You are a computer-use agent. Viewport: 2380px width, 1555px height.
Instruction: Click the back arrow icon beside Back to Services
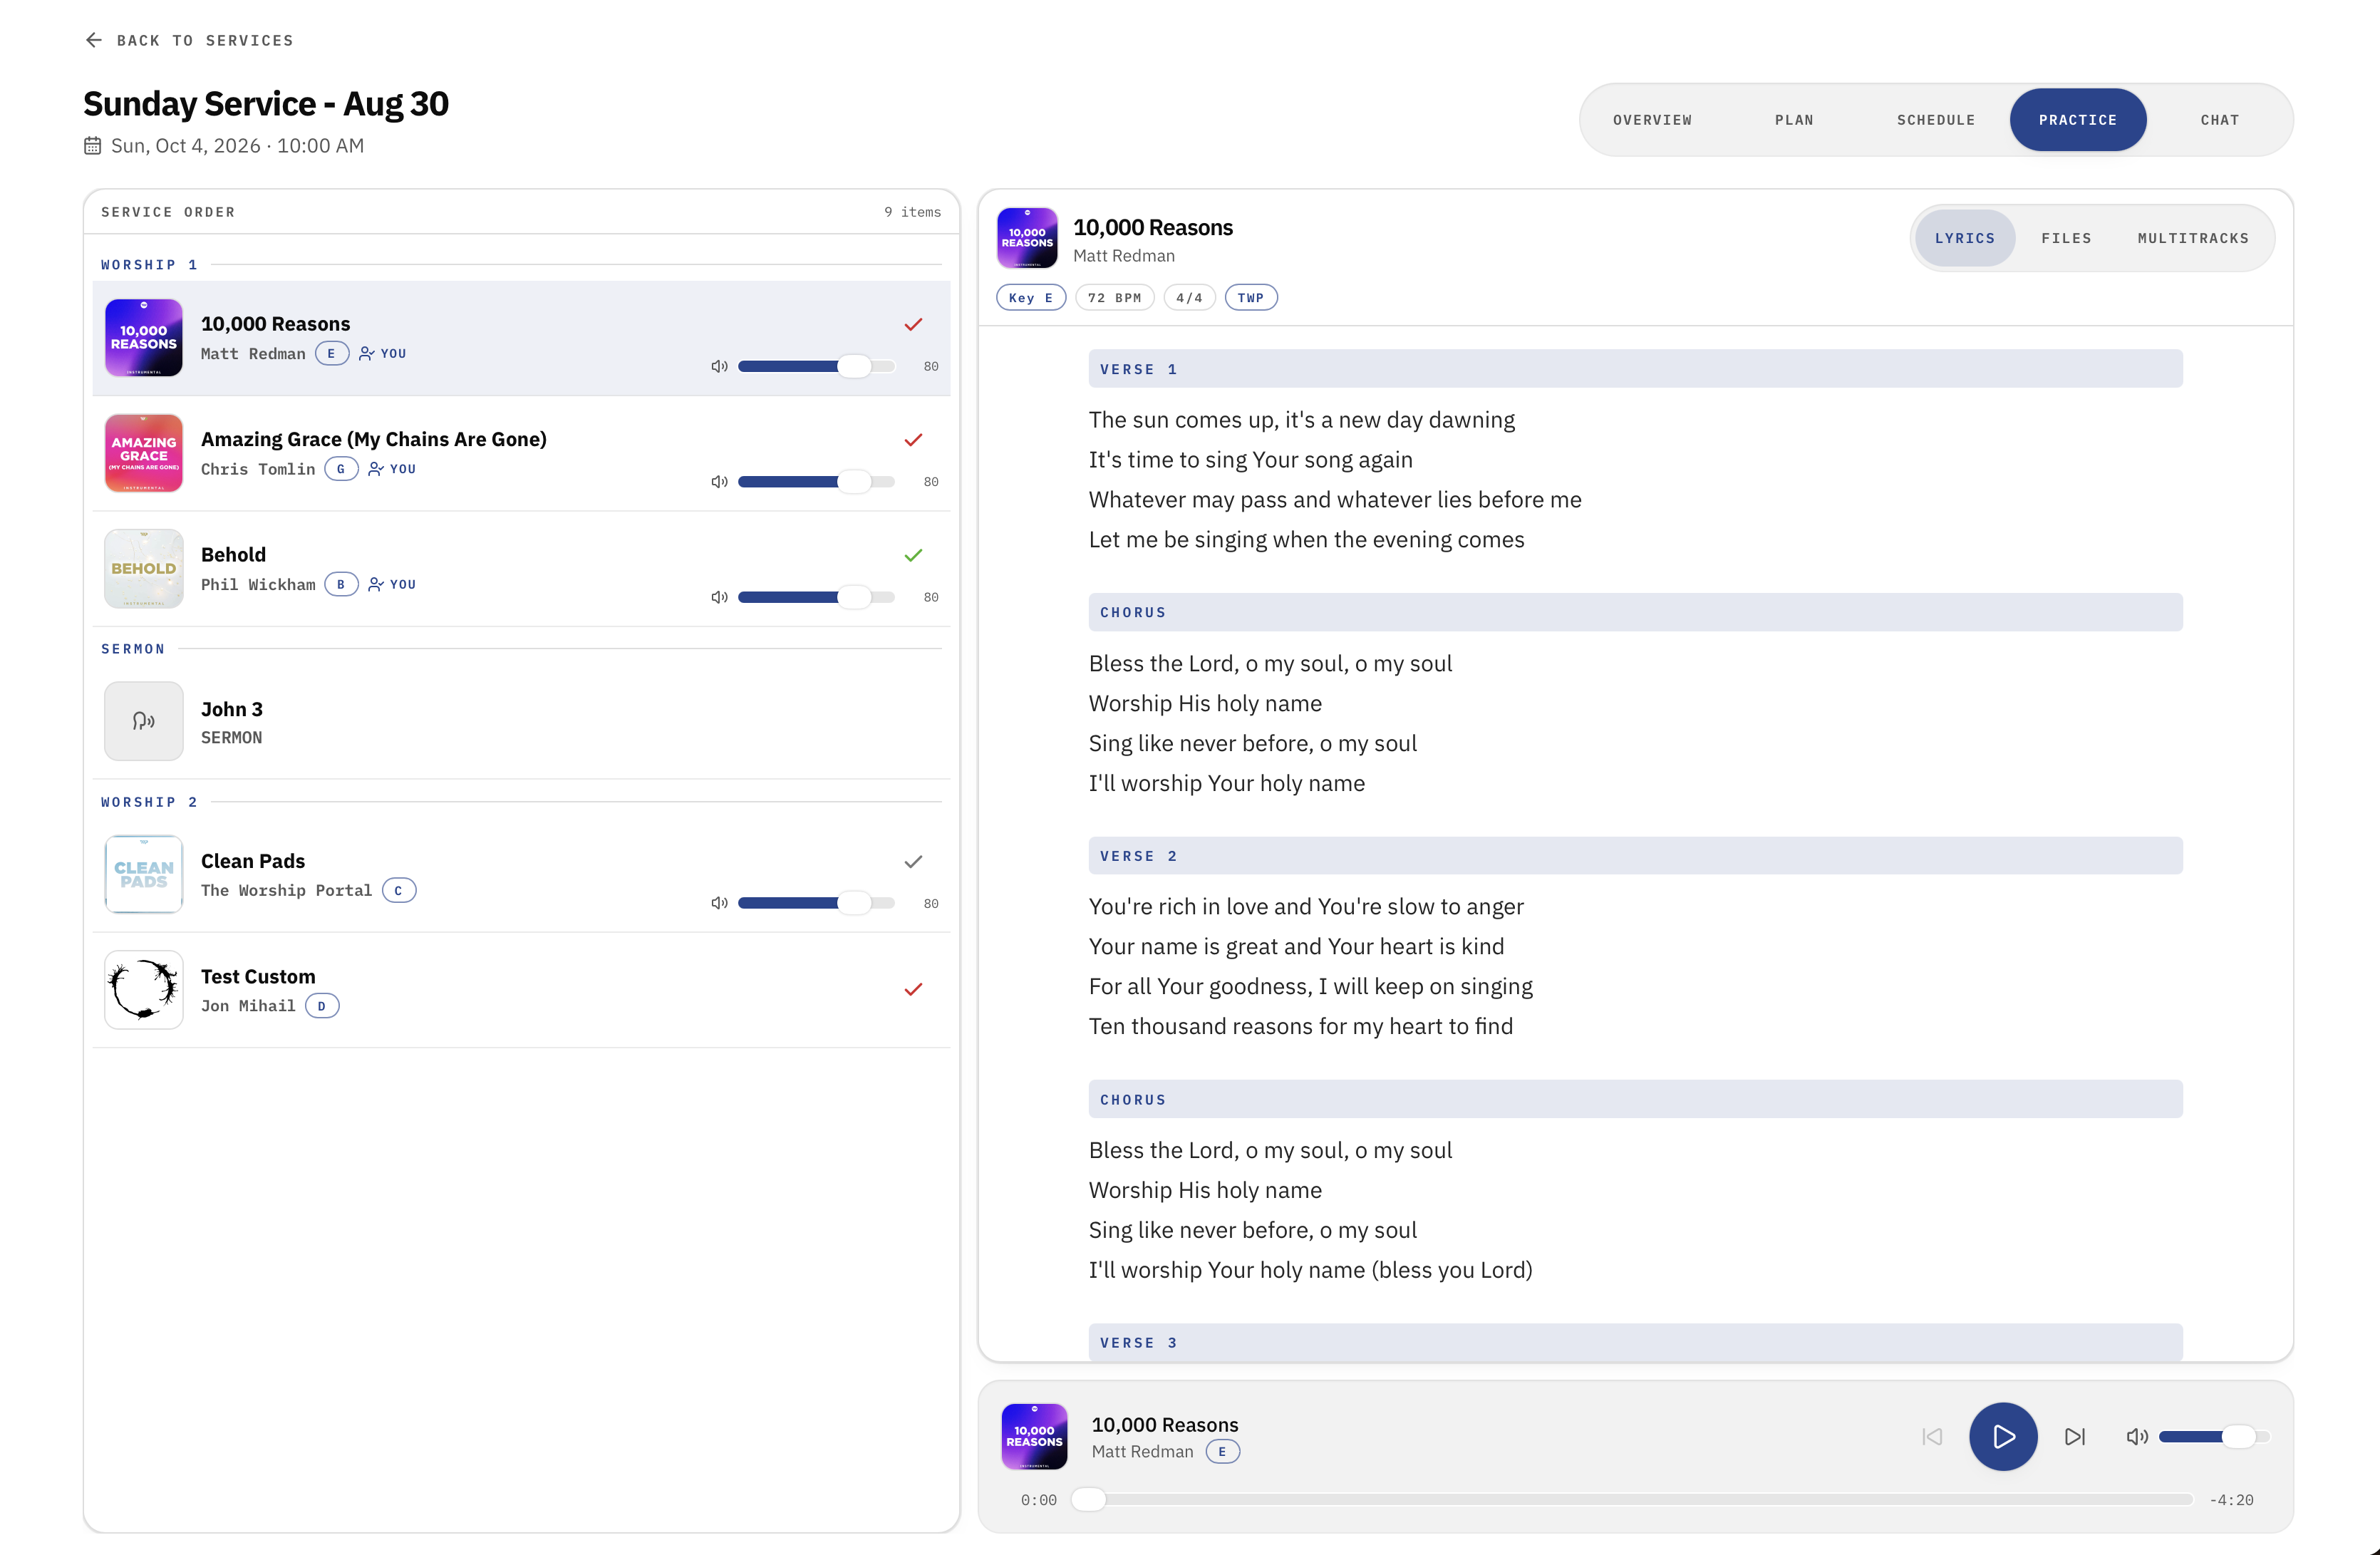coord(94,40)
